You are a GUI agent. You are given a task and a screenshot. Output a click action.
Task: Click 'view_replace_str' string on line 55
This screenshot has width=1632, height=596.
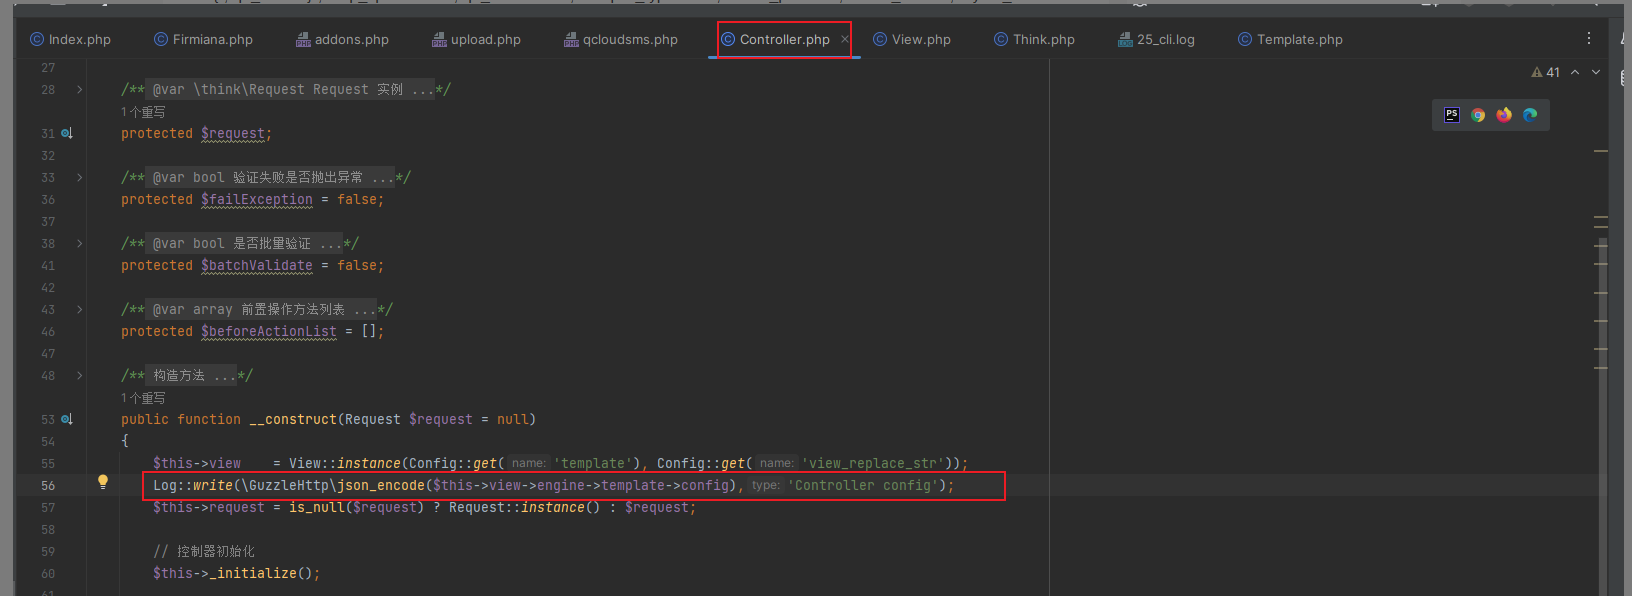tap(873, 464)
